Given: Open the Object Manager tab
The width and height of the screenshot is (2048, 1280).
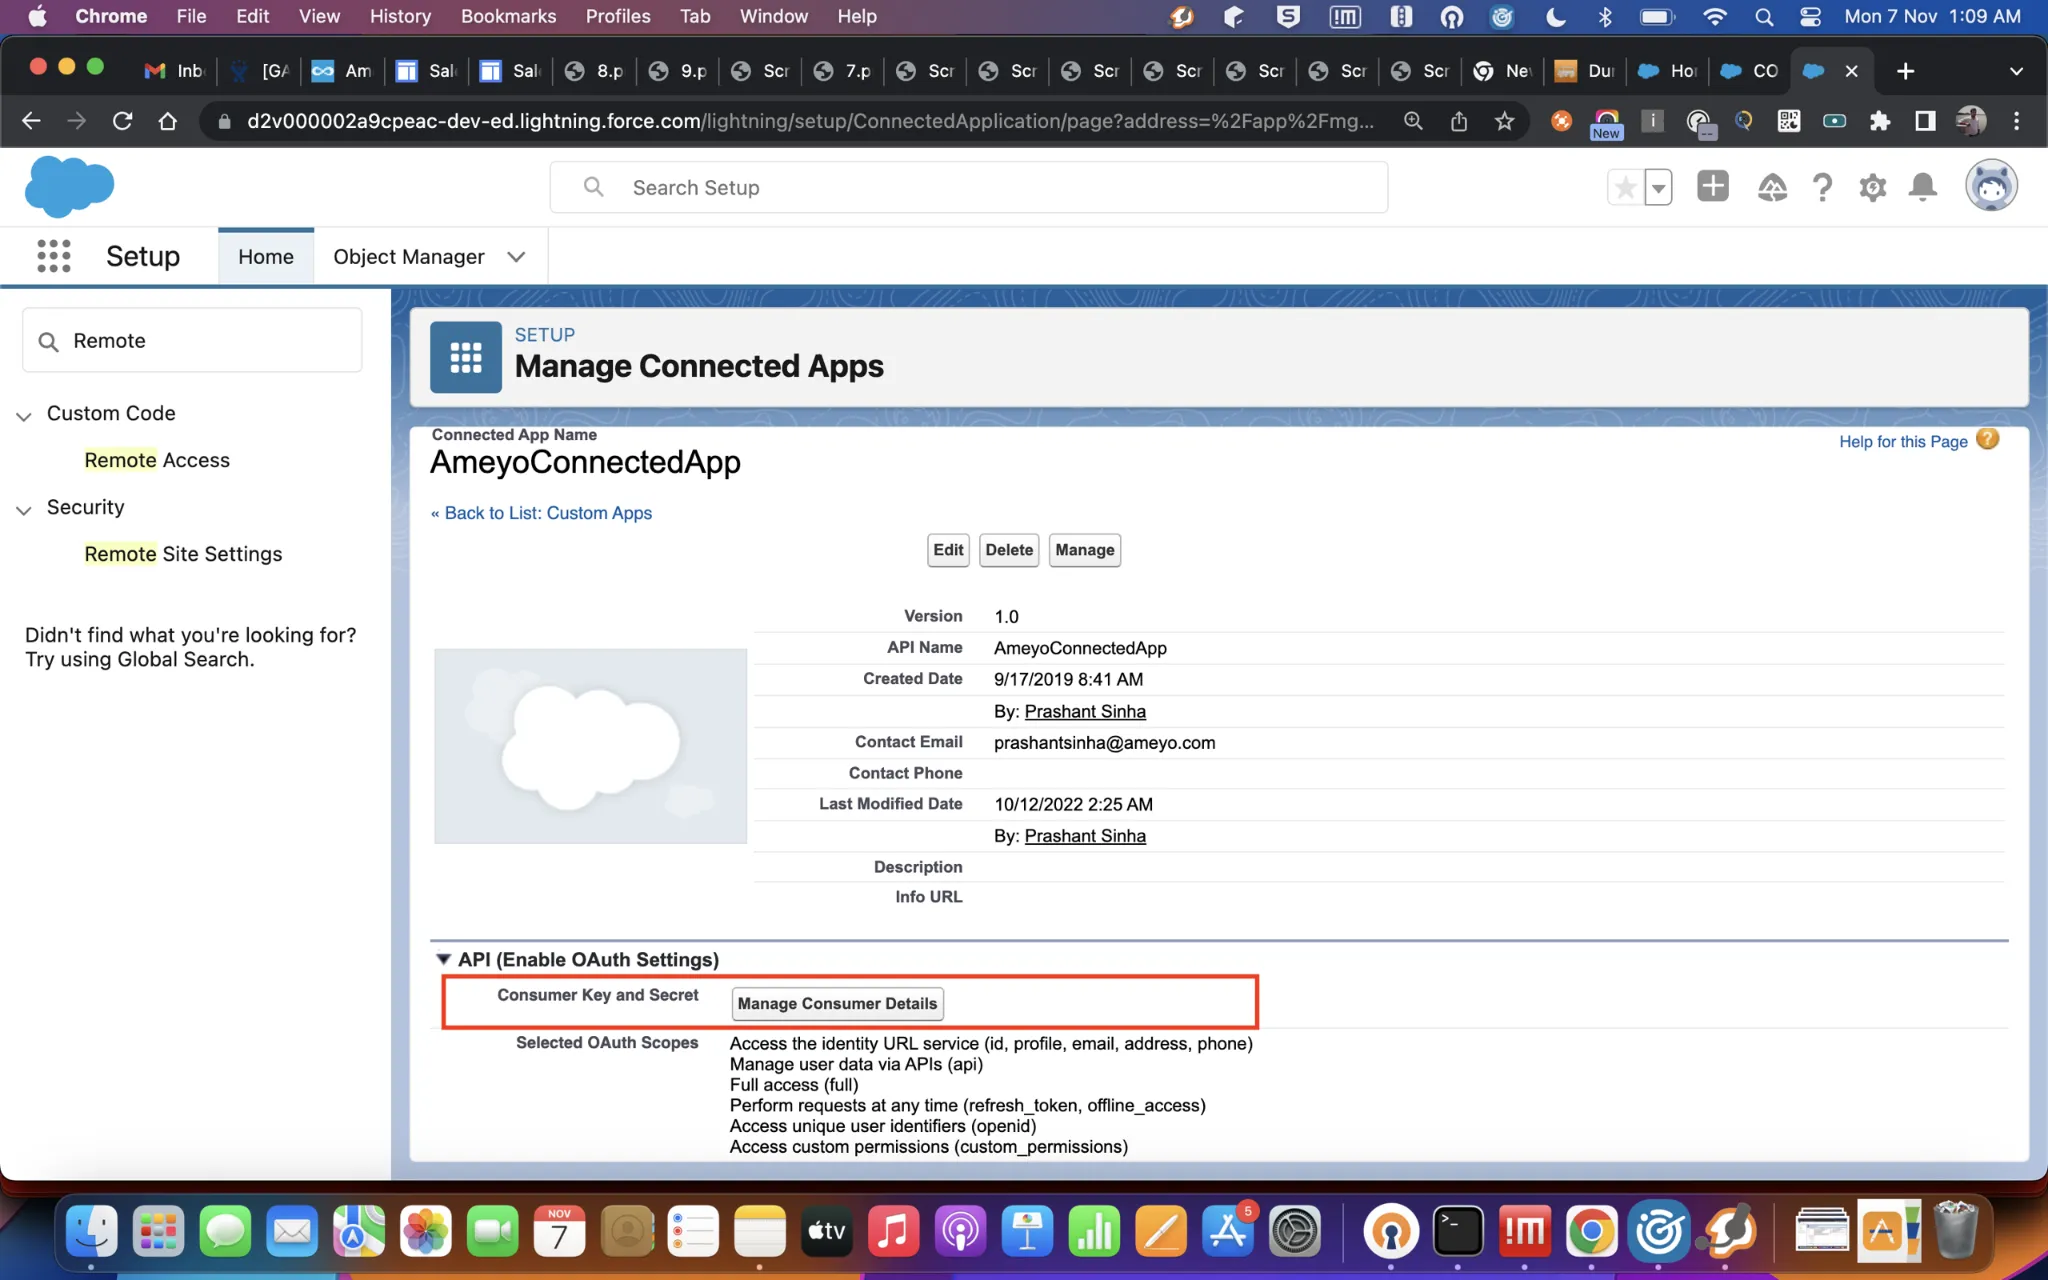Looking at the screenshot, I should point(408,257).
